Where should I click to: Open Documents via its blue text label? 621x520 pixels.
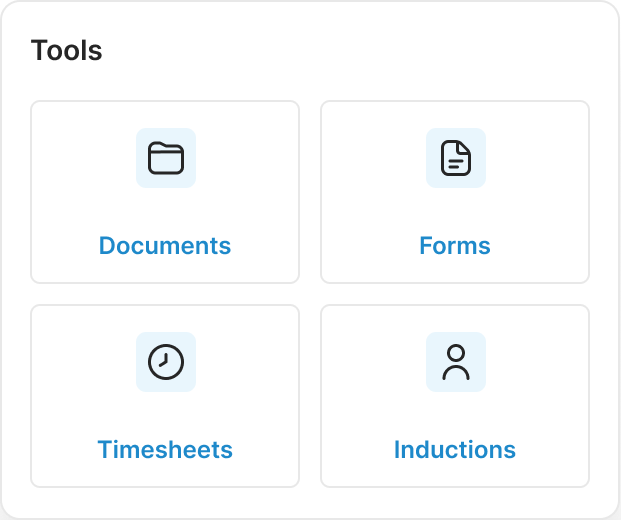click(x=165, y=246)
